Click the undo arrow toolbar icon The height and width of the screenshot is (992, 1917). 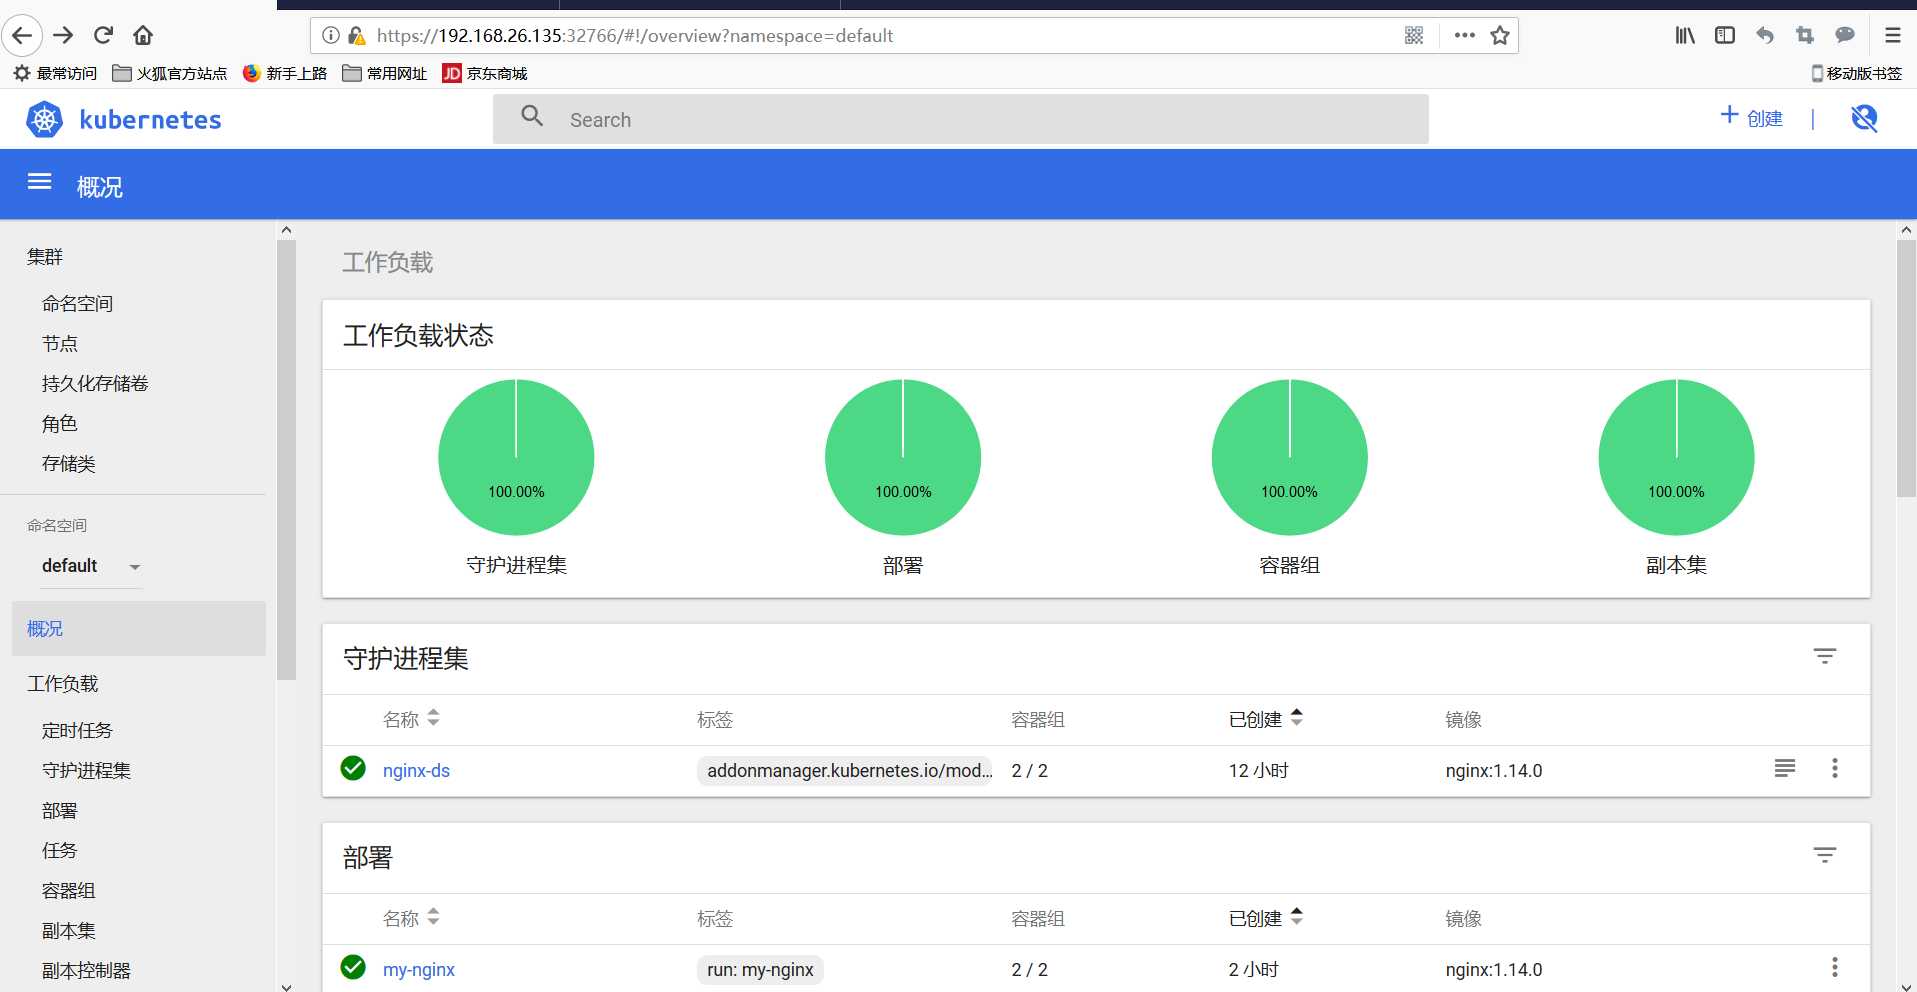[1765, 35]
